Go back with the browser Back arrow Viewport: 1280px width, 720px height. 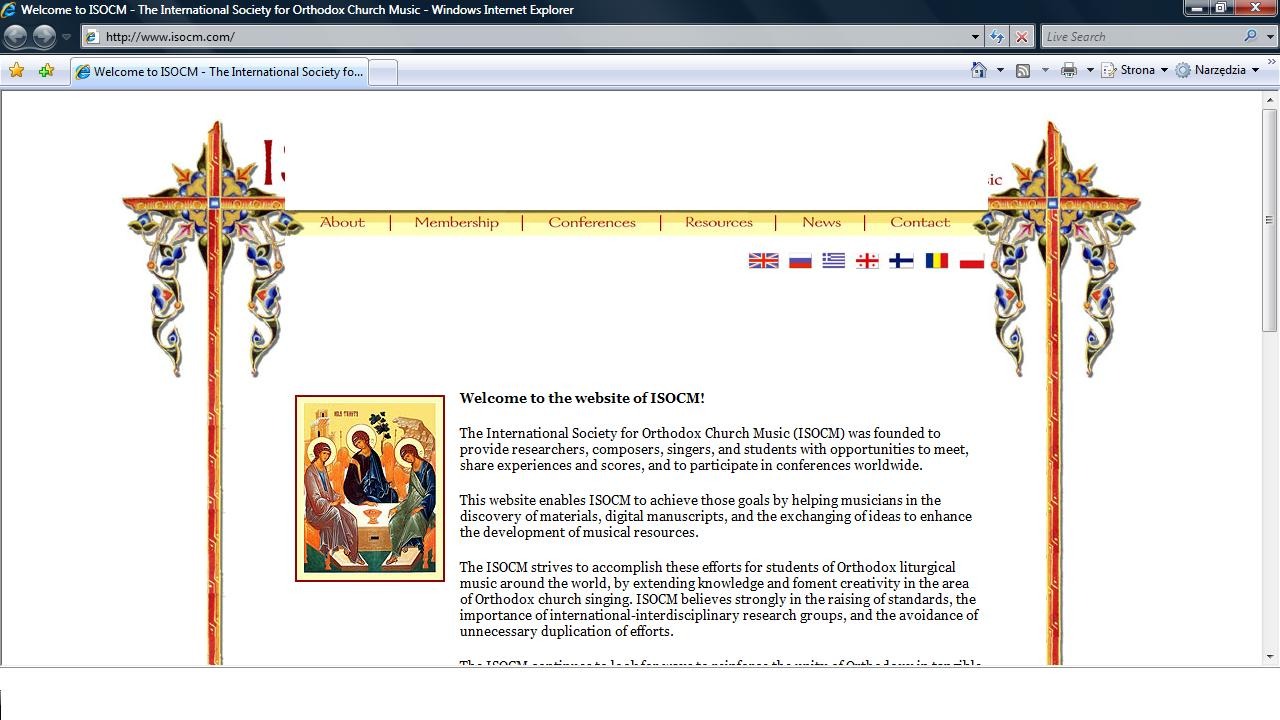pyautogui.click(x=15, y=37)
